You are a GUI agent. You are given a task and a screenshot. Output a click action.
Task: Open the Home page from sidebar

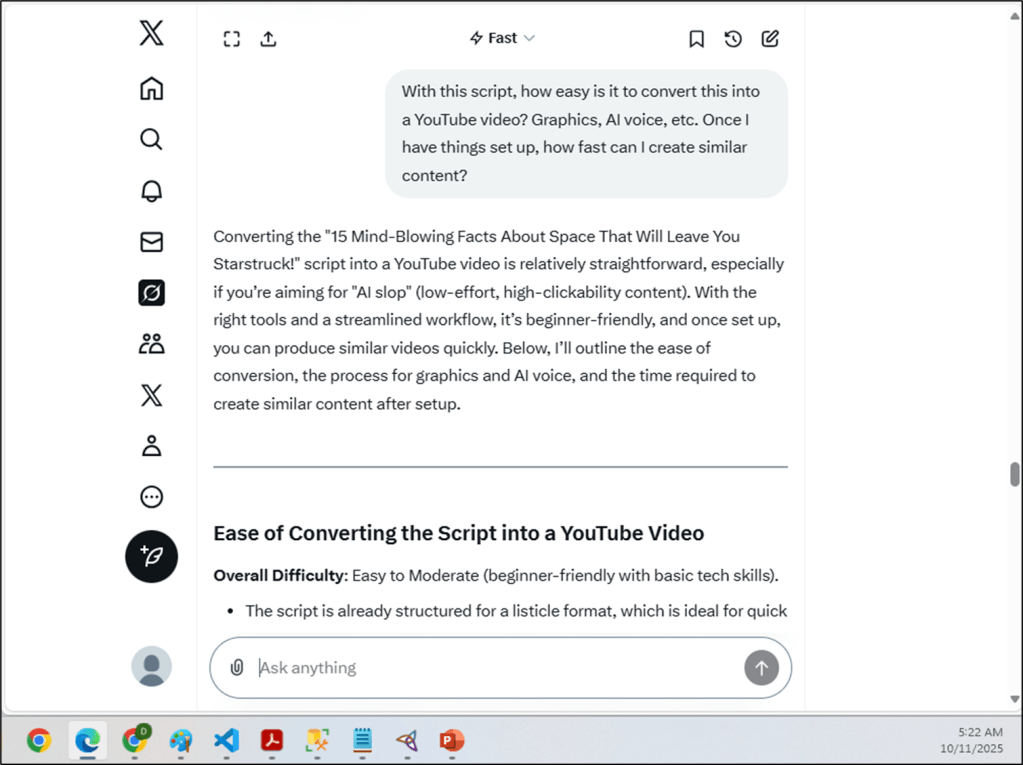[x=151, y=88]
